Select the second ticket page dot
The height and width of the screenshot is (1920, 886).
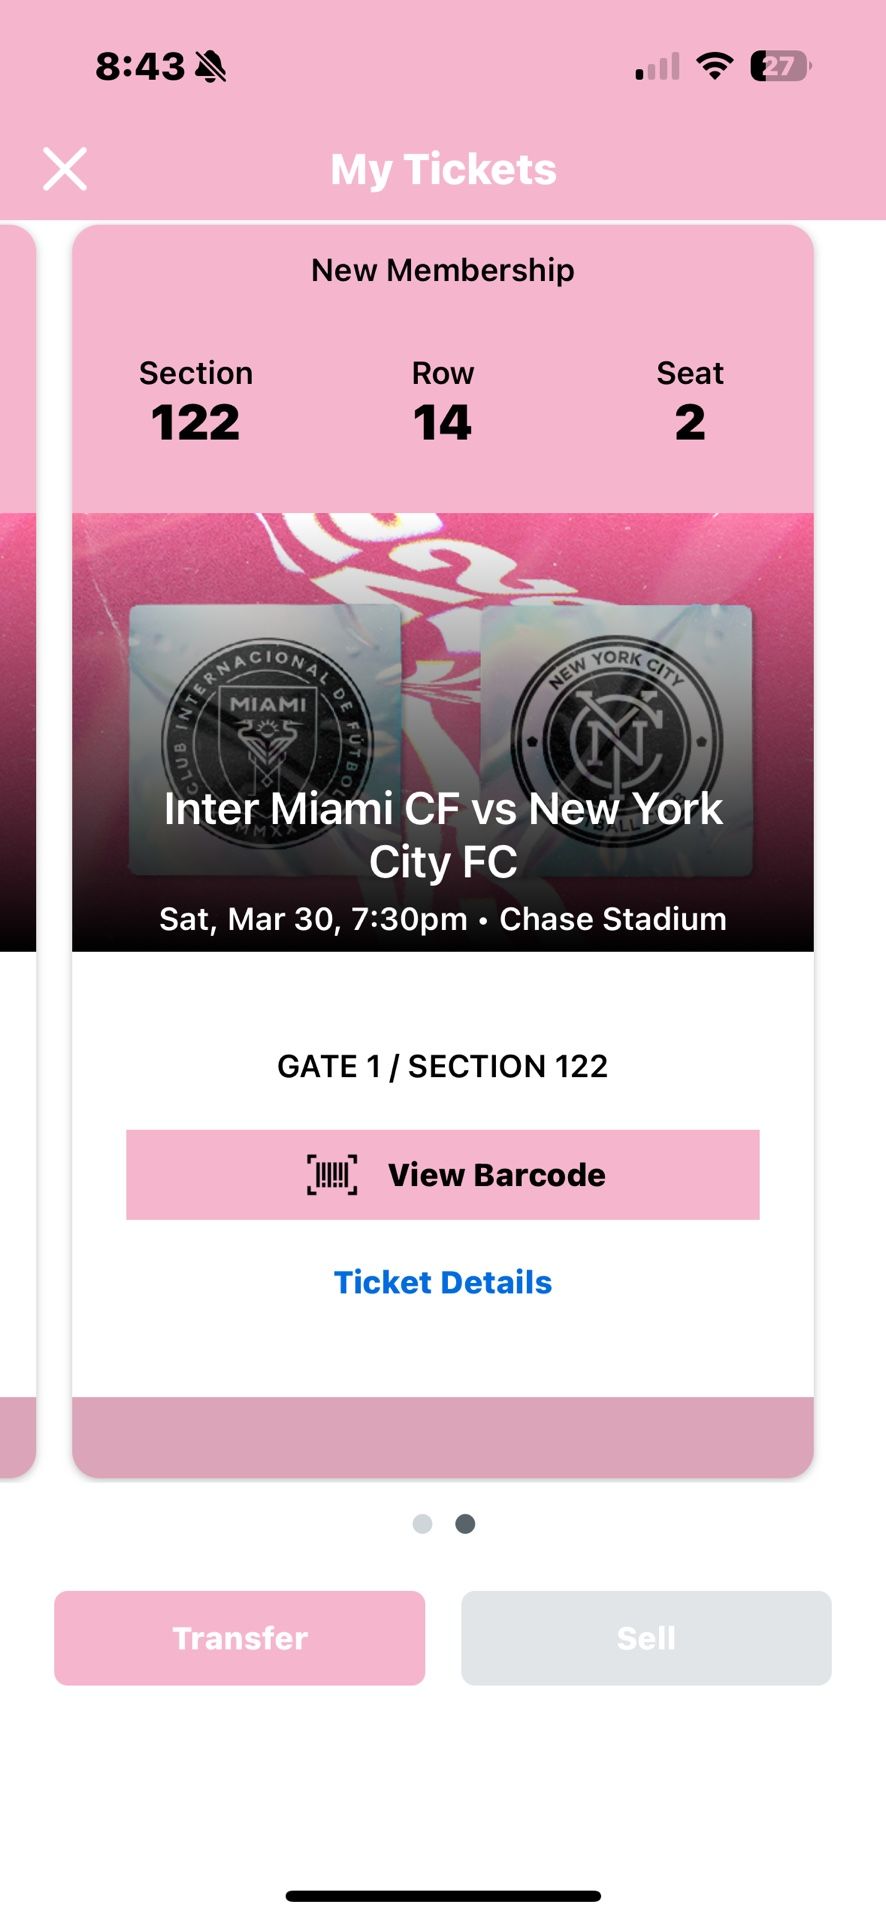464,1523
